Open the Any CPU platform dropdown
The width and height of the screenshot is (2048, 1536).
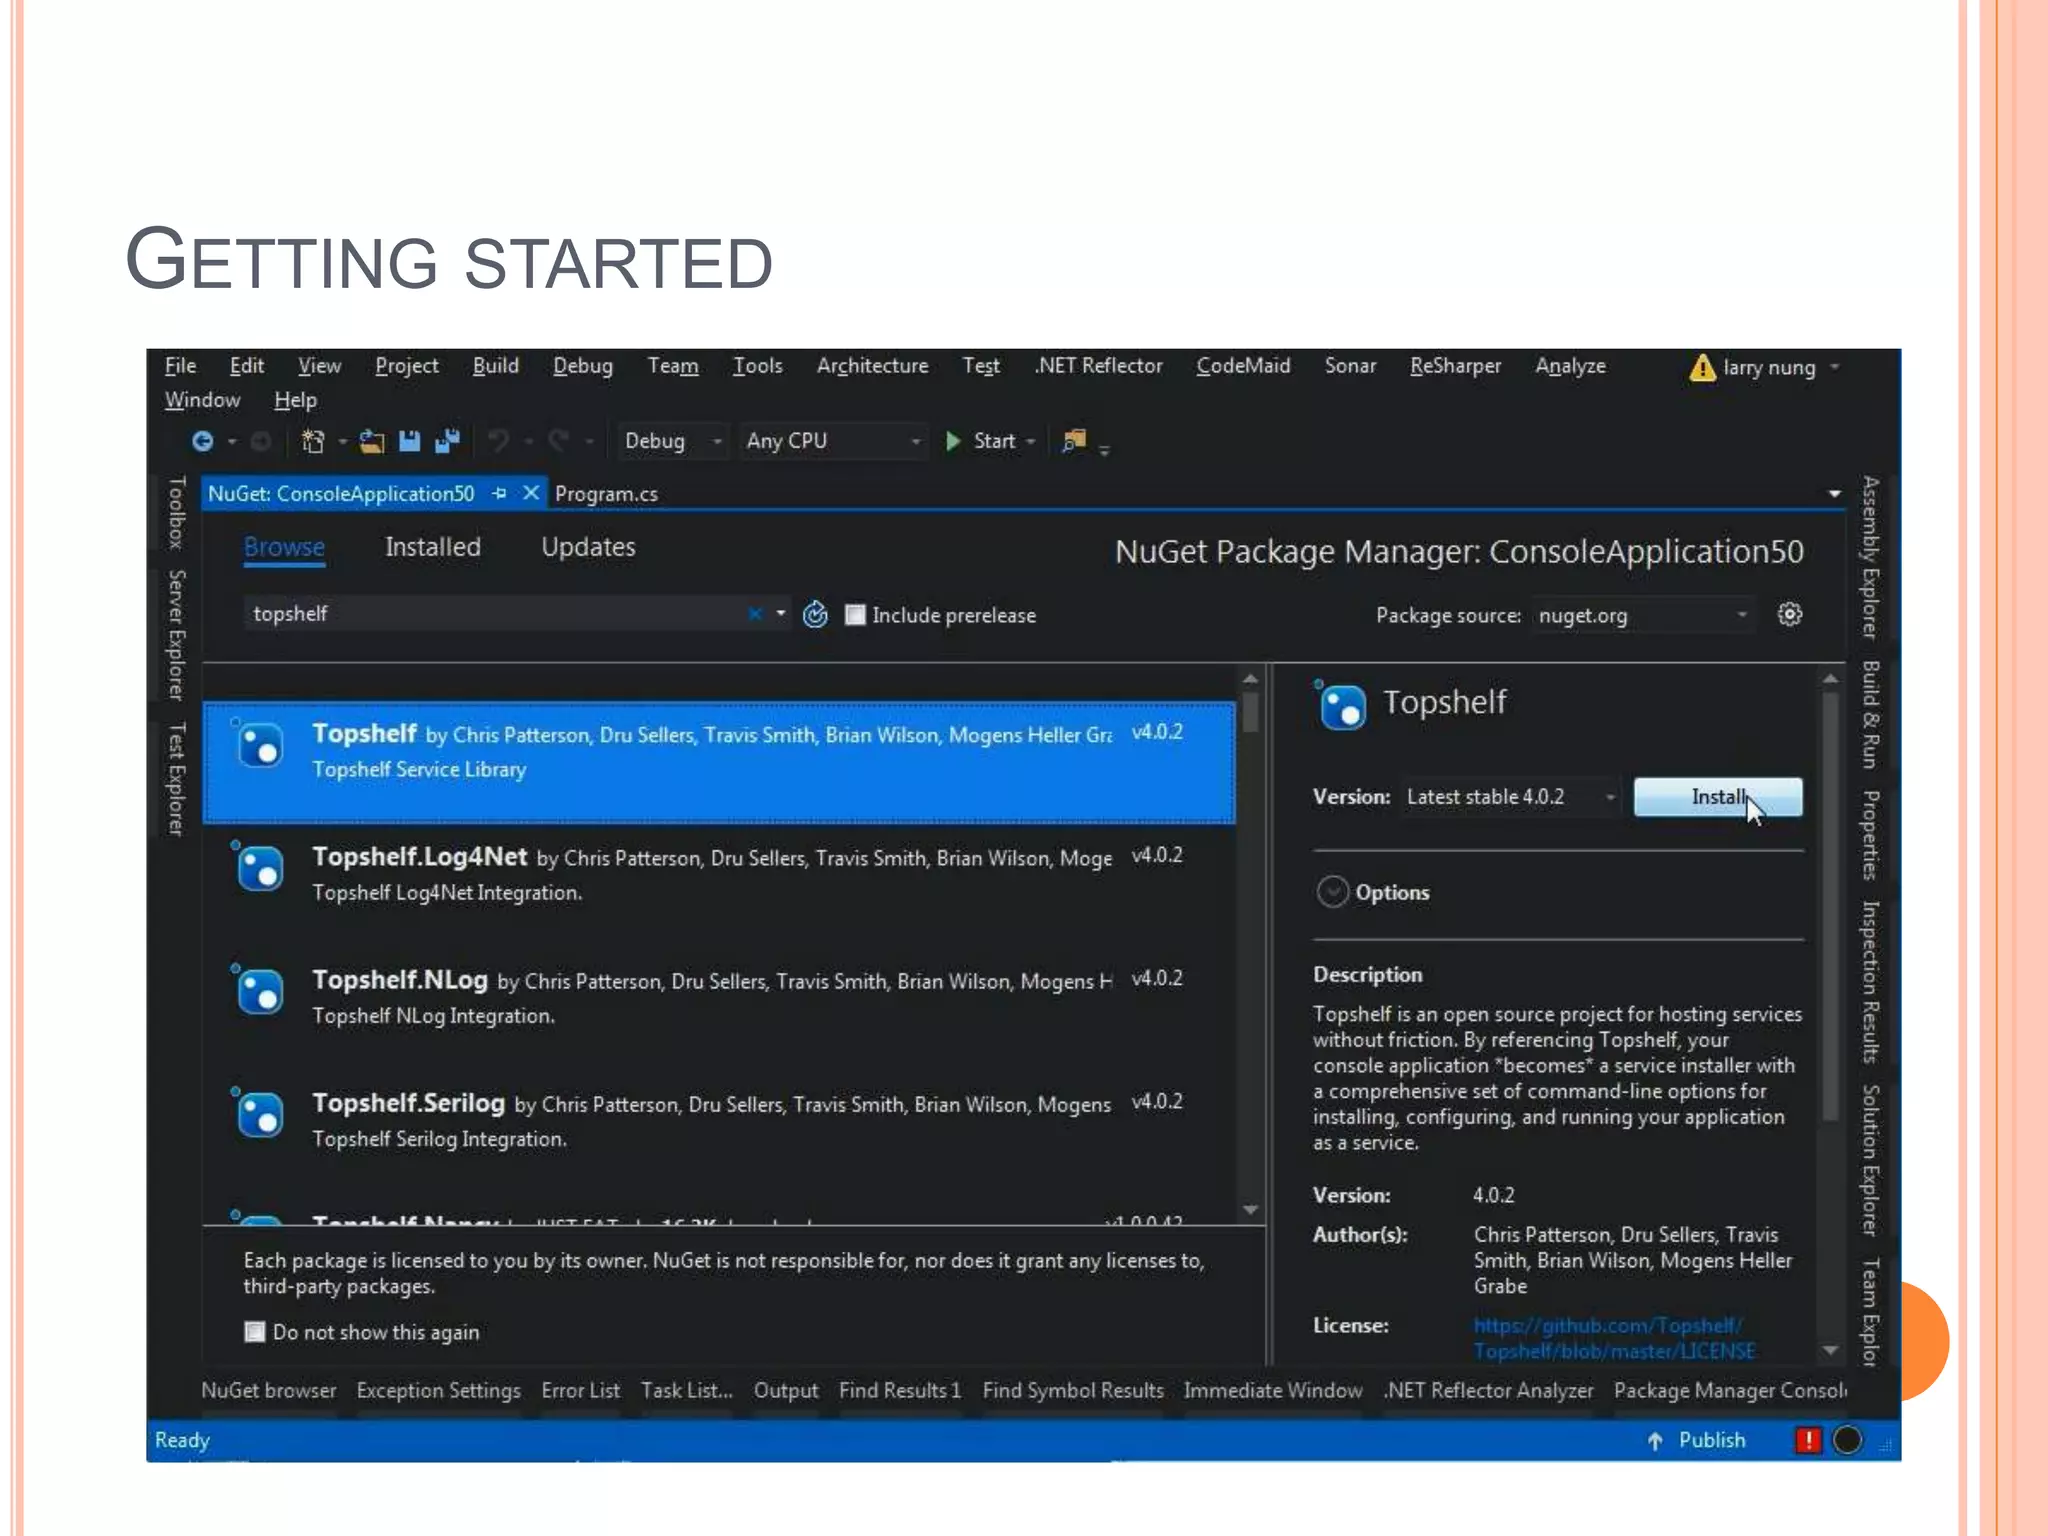click(833, 441)
